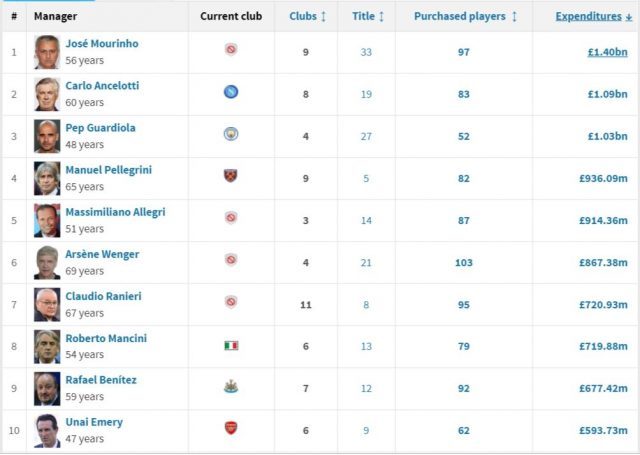This screenshot has width=640, height=455.
Task: Open Wenger's 103 purchased players
Action: [x=464, y=262]
